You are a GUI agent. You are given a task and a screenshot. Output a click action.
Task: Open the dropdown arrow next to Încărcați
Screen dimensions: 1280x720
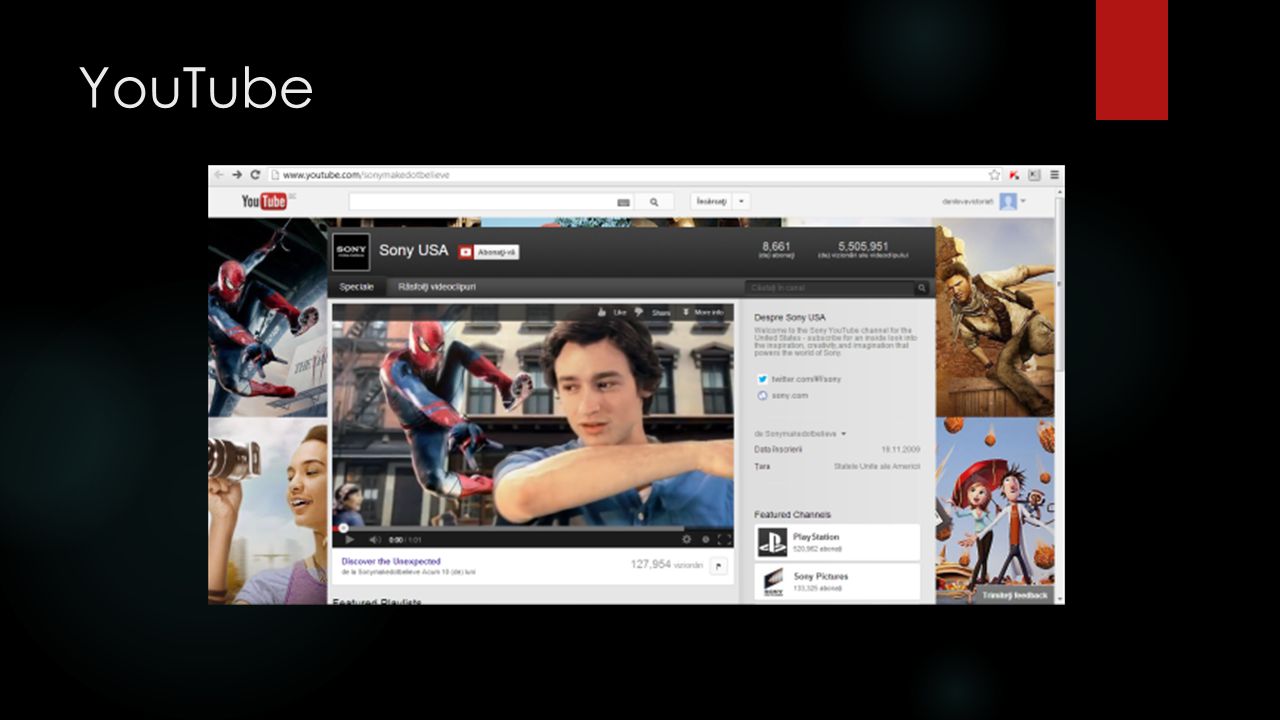[741, 201]
